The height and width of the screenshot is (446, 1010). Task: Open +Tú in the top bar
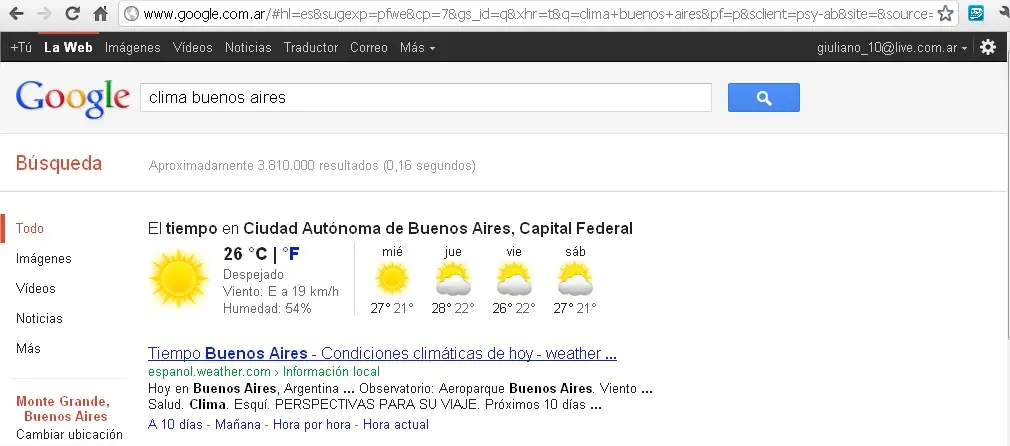21,47
